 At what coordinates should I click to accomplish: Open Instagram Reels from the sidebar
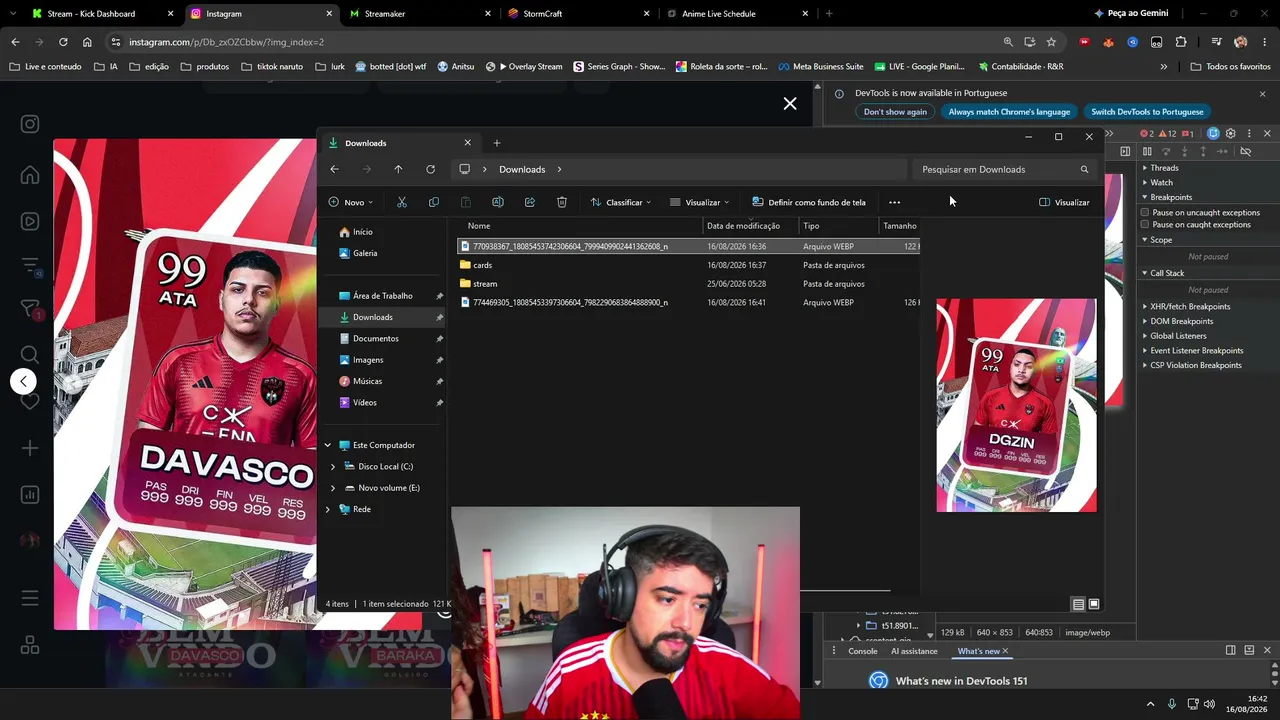click(30, 221)
